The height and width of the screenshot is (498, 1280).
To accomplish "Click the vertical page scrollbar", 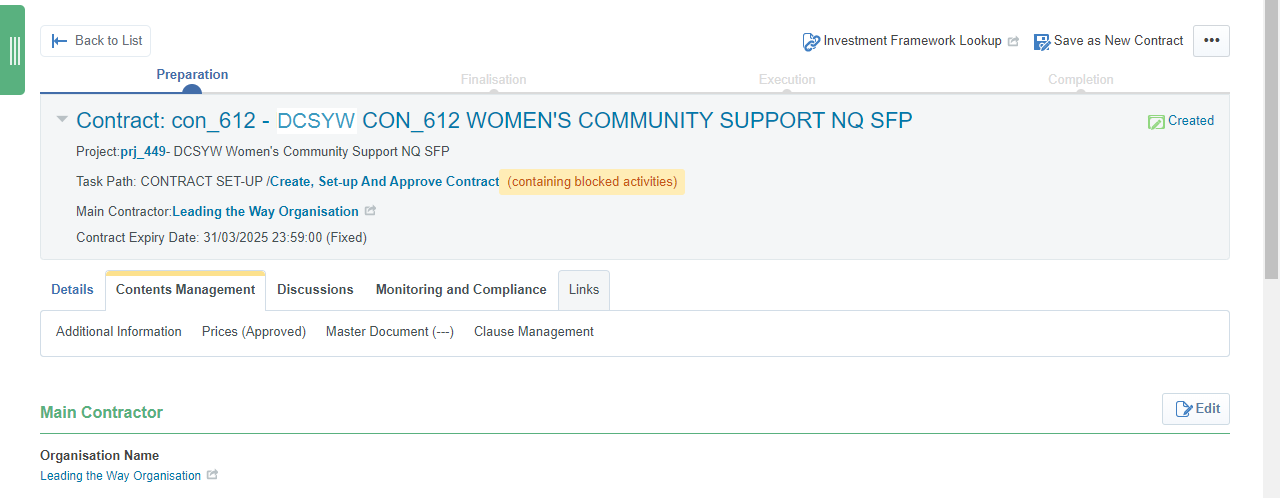I will pyautogui.click(x=1271, y=140).
